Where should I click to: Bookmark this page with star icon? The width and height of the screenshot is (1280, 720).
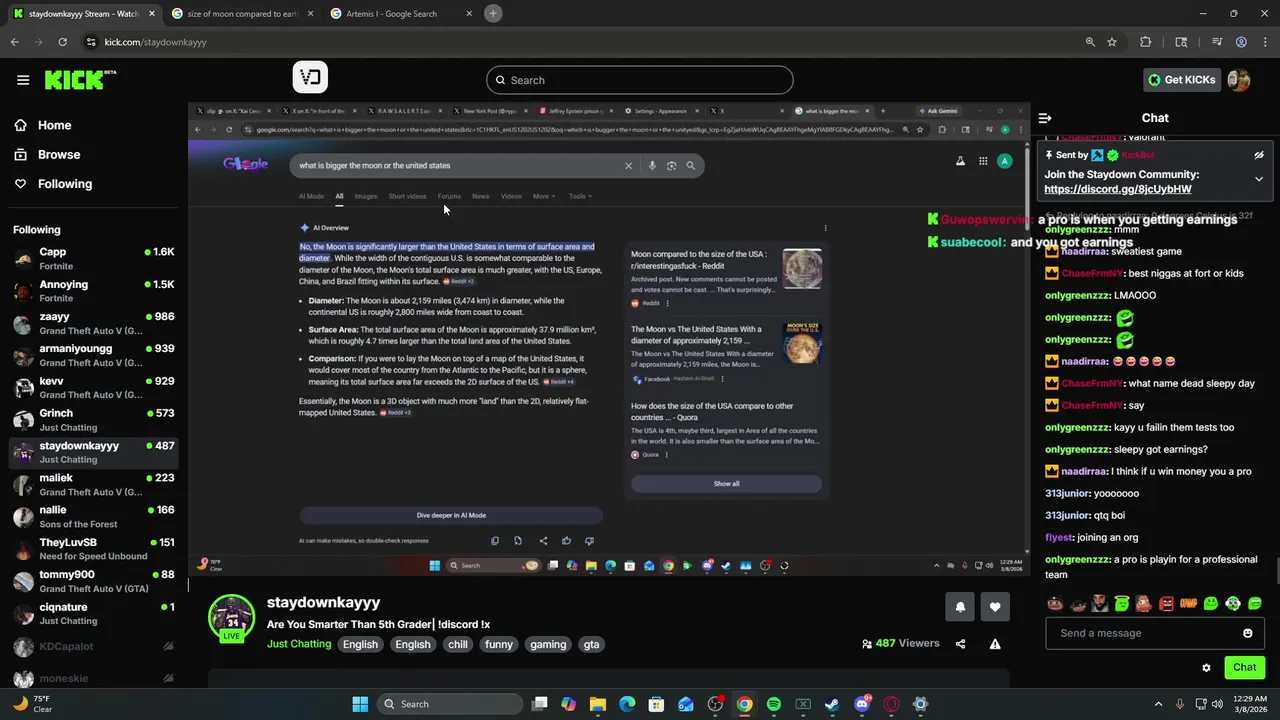1112,42
